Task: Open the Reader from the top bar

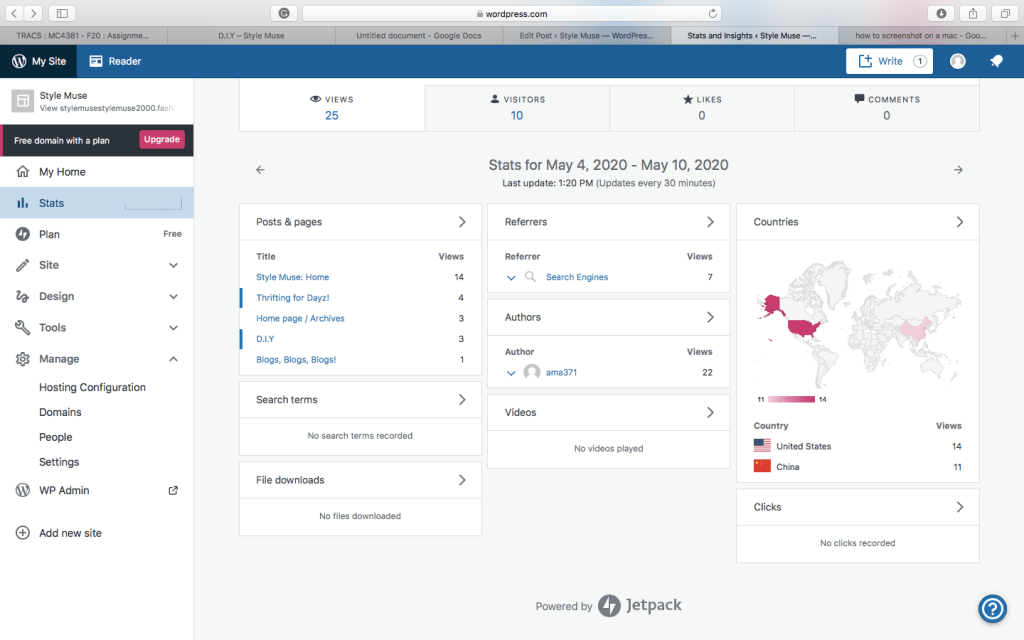Action: pos(115,61)
